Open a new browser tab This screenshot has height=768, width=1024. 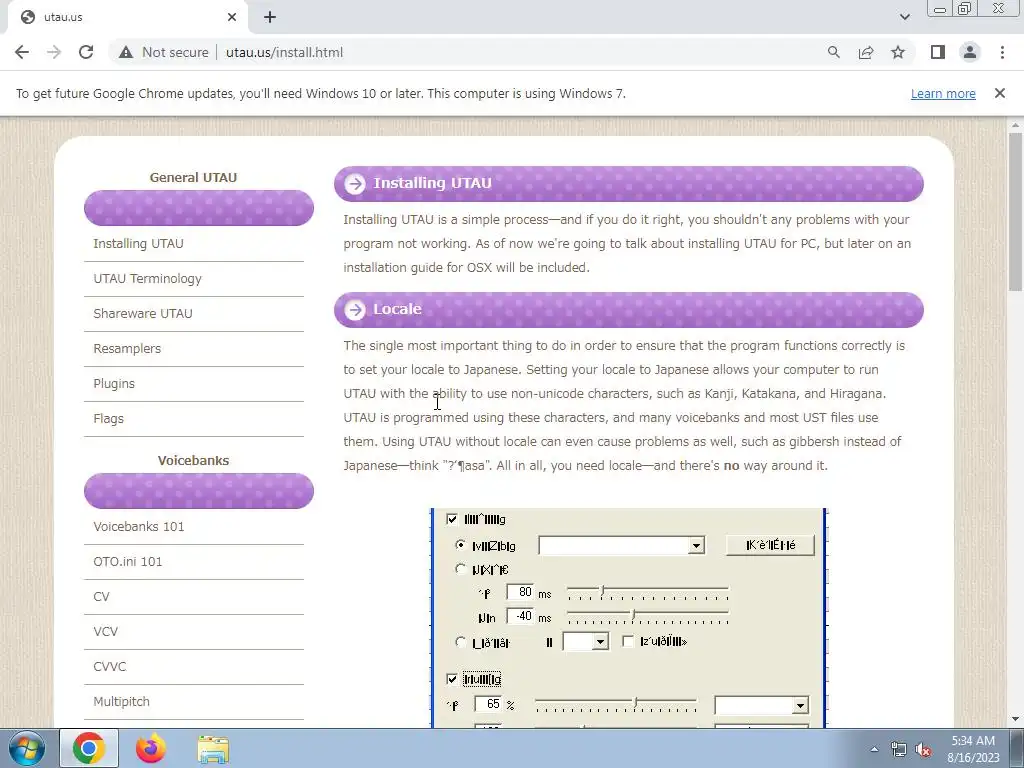tap(270, 17)
